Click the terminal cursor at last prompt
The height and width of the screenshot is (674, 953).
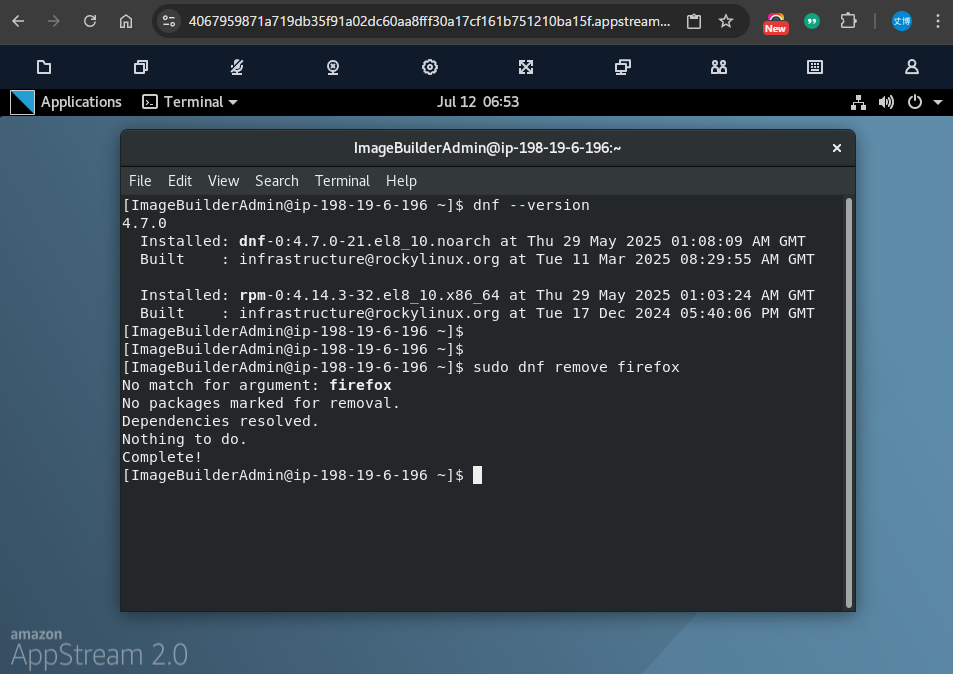point(477,475)
